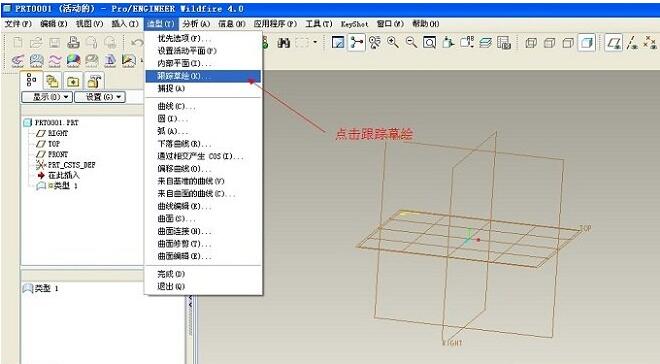Toggle shaded display mode icon
660x364 pixels.
pyautogui.click(x=586, y=43)
